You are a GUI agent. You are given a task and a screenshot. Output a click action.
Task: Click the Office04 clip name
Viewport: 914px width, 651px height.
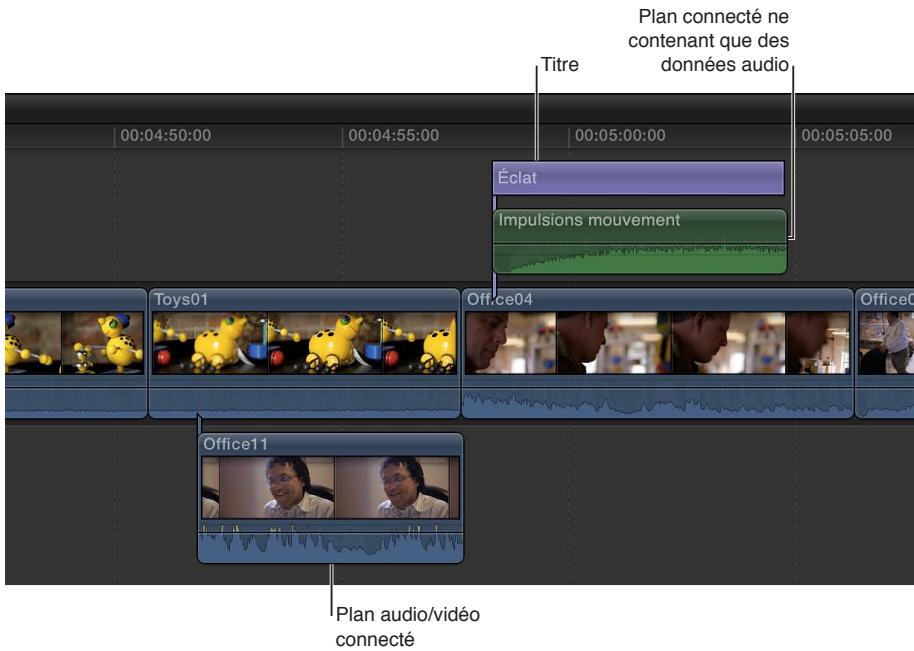(x=500, y=300)
